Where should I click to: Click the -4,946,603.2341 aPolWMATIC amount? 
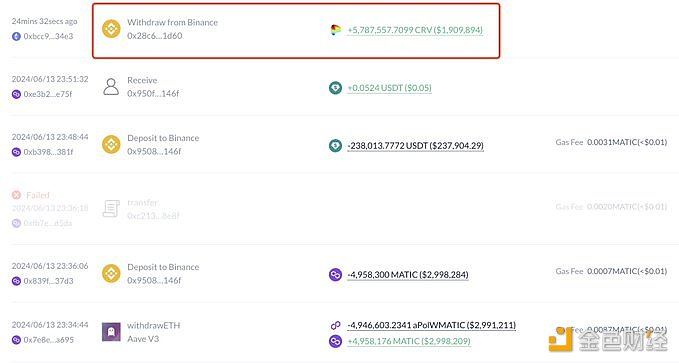point(431,325)
